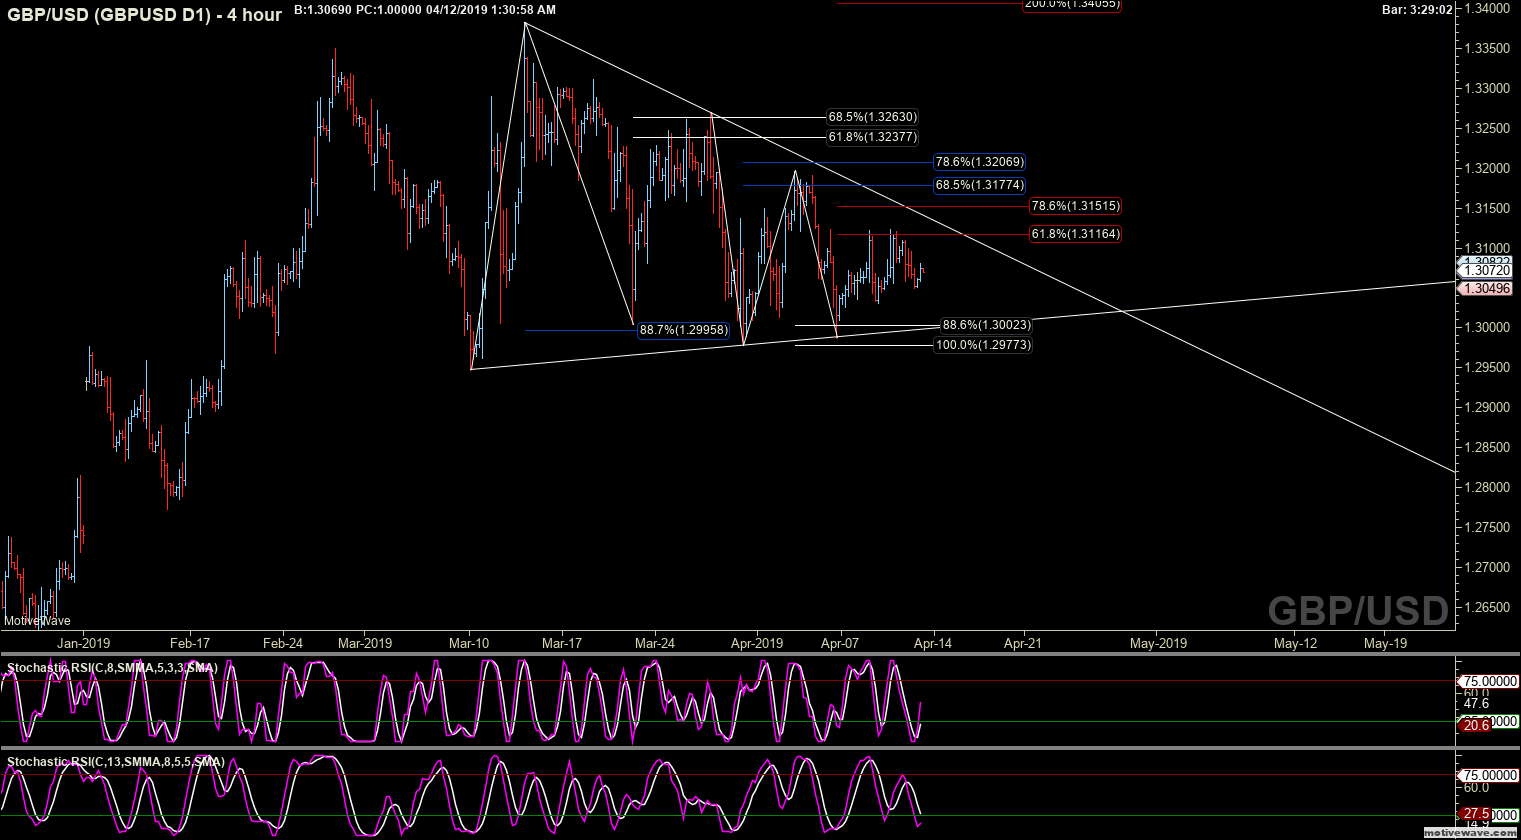
Task: Click the 75.00000 level in the upper stochastic panel
Action: pos(1490,681)
